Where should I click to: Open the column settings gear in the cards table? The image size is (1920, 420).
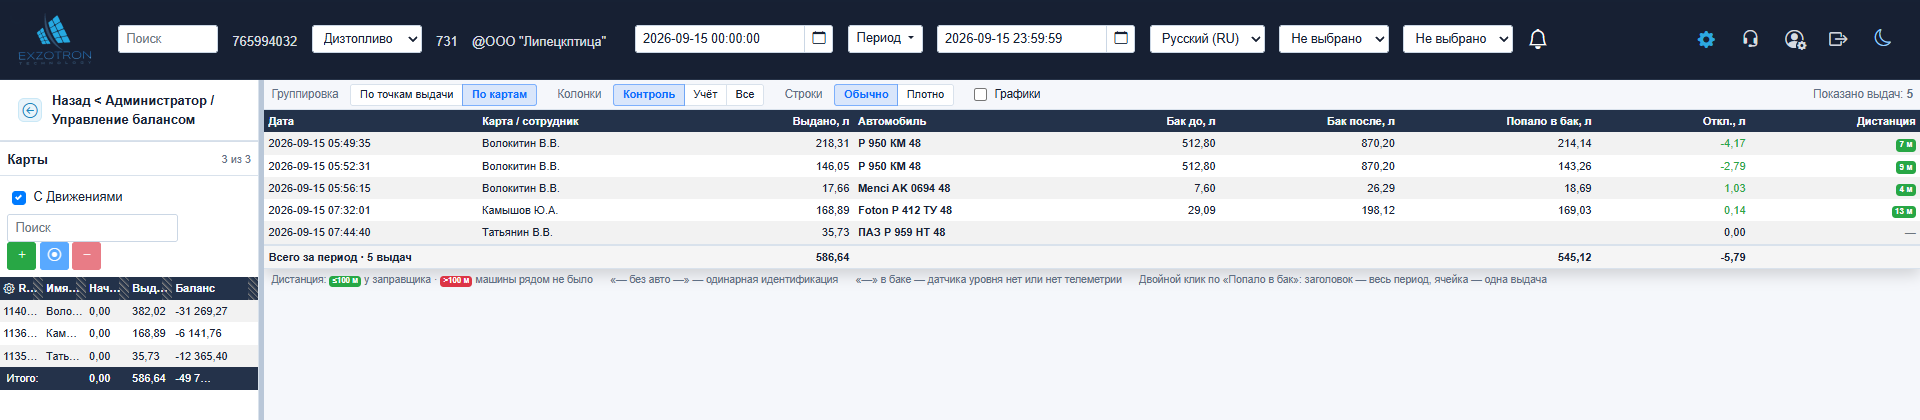coord(9,288)
